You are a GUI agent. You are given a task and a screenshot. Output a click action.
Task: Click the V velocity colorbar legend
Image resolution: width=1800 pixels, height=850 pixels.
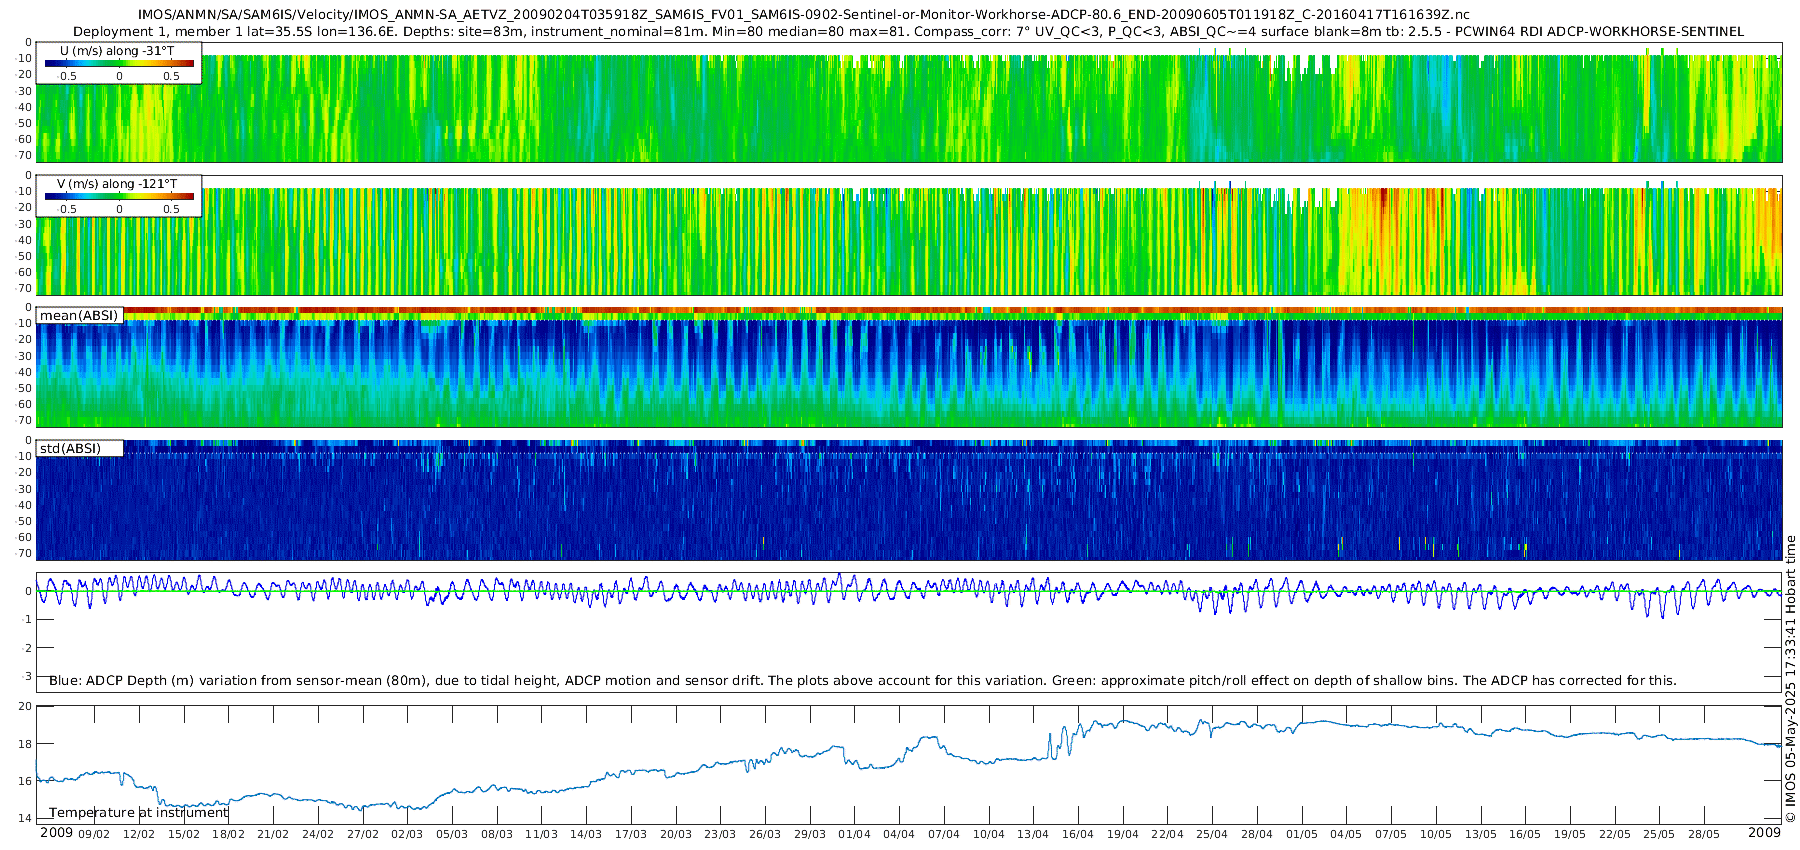click(x=119, y=196)
